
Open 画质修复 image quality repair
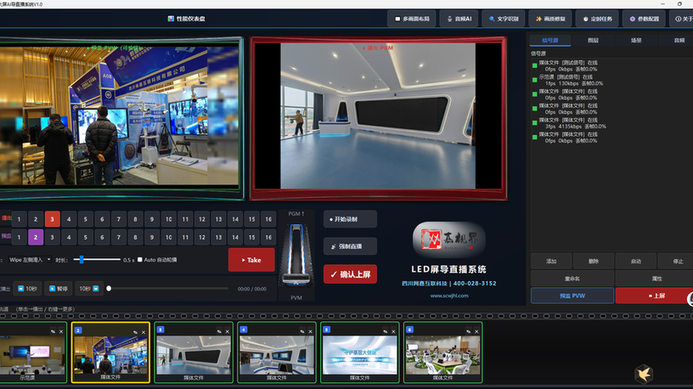tap(550, 19)
